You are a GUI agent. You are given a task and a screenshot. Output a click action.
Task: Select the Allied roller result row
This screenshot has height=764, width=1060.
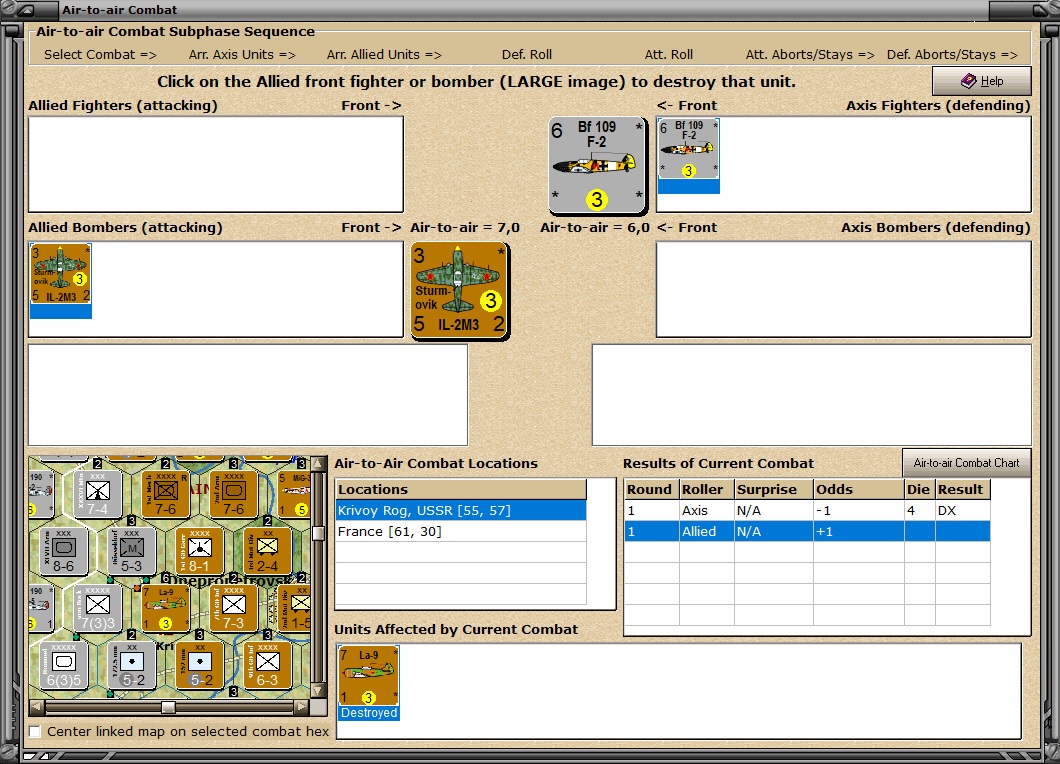tap(807, 531)
